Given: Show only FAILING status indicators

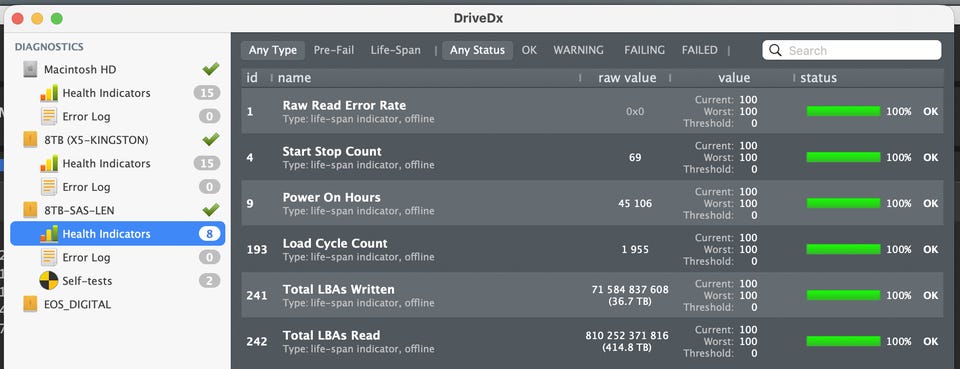Looking at the screenshot, I should (x=645, y=50).
